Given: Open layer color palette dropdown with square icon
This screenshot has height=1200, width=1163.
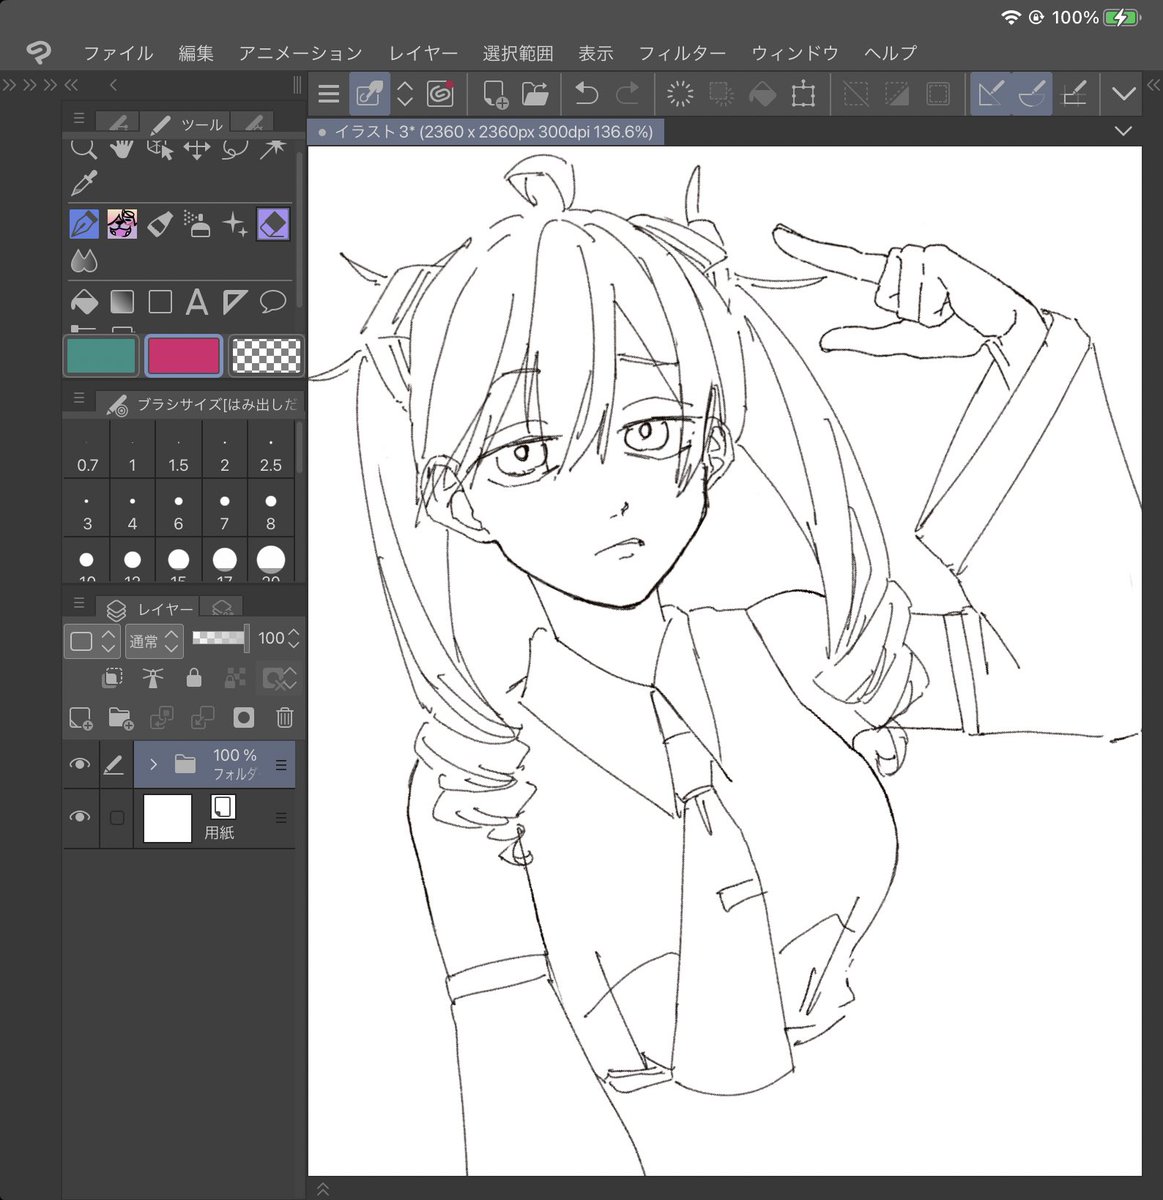Looking at the screenshot, I should tap(92, 641).
